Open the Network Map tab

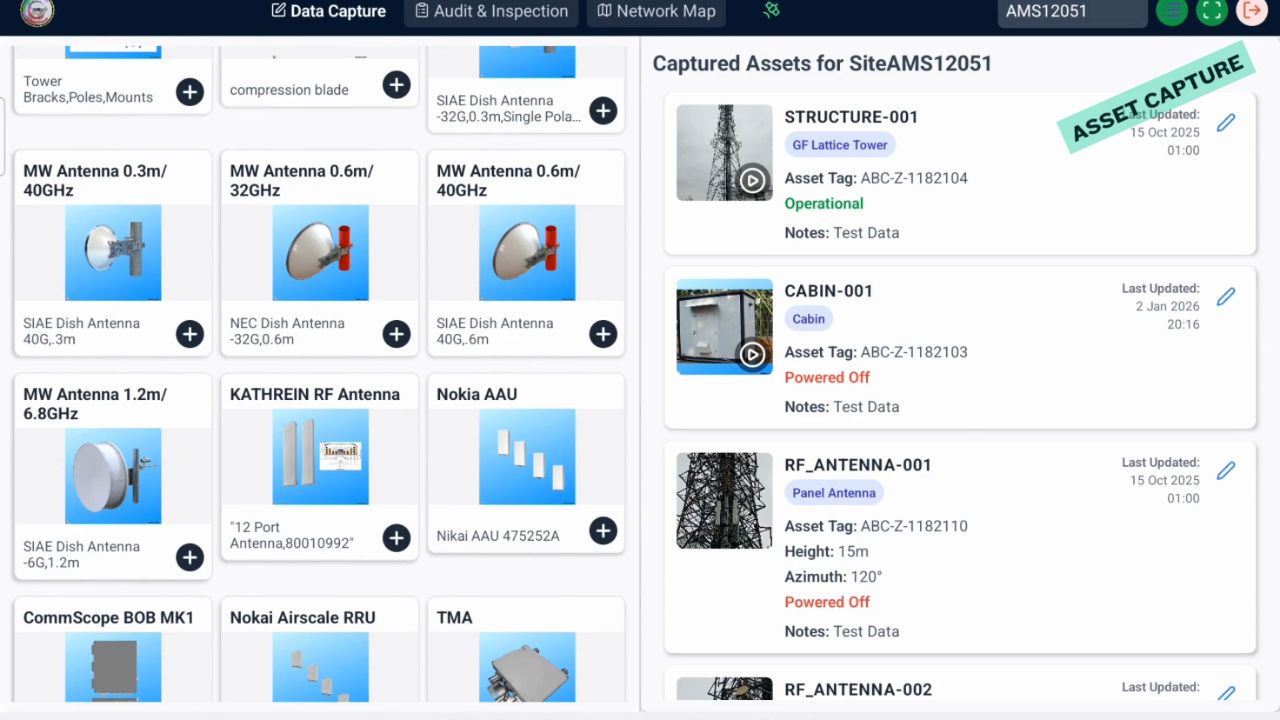click(x=656, y=12)
